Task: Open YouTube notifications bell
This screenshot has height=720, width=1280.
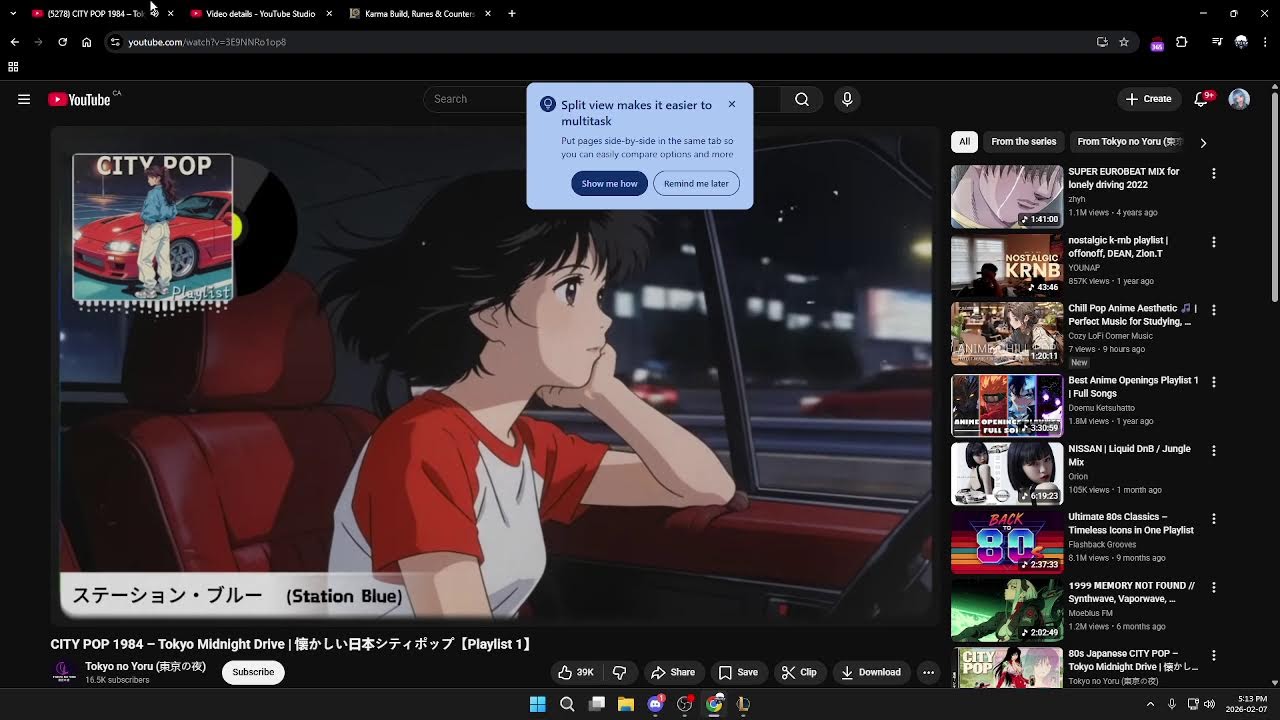Action: pyautogui.click(x=1202, y=99)
